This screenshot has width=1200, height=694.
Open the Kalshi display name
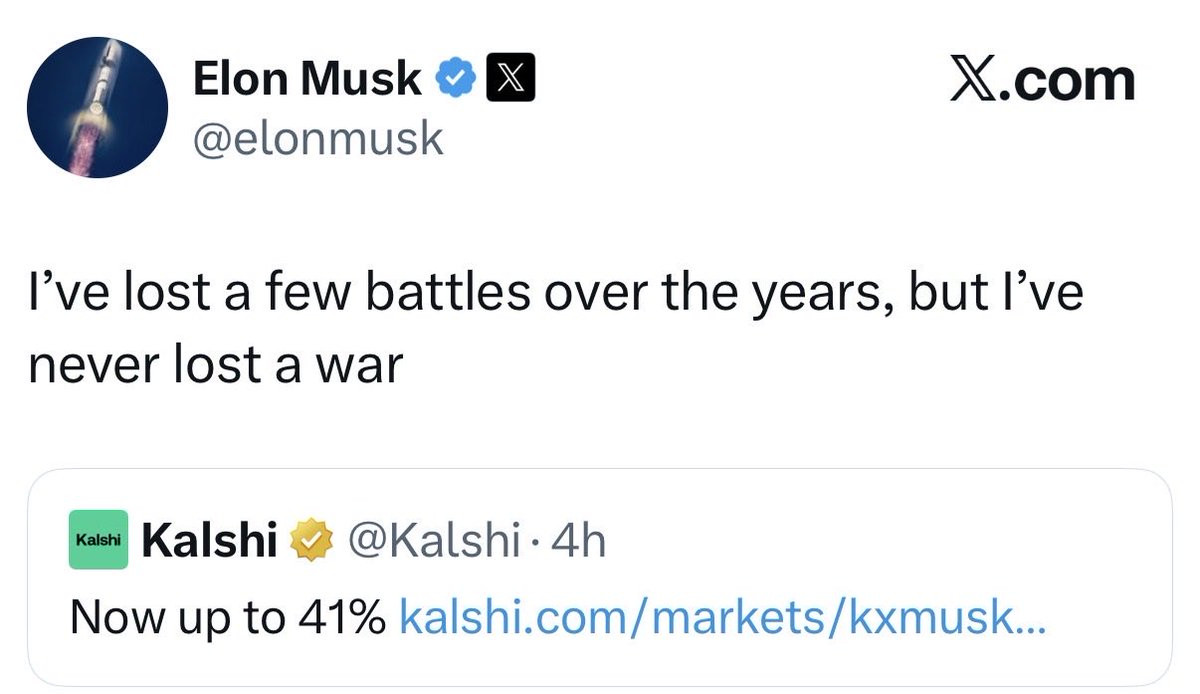(210, 541)
